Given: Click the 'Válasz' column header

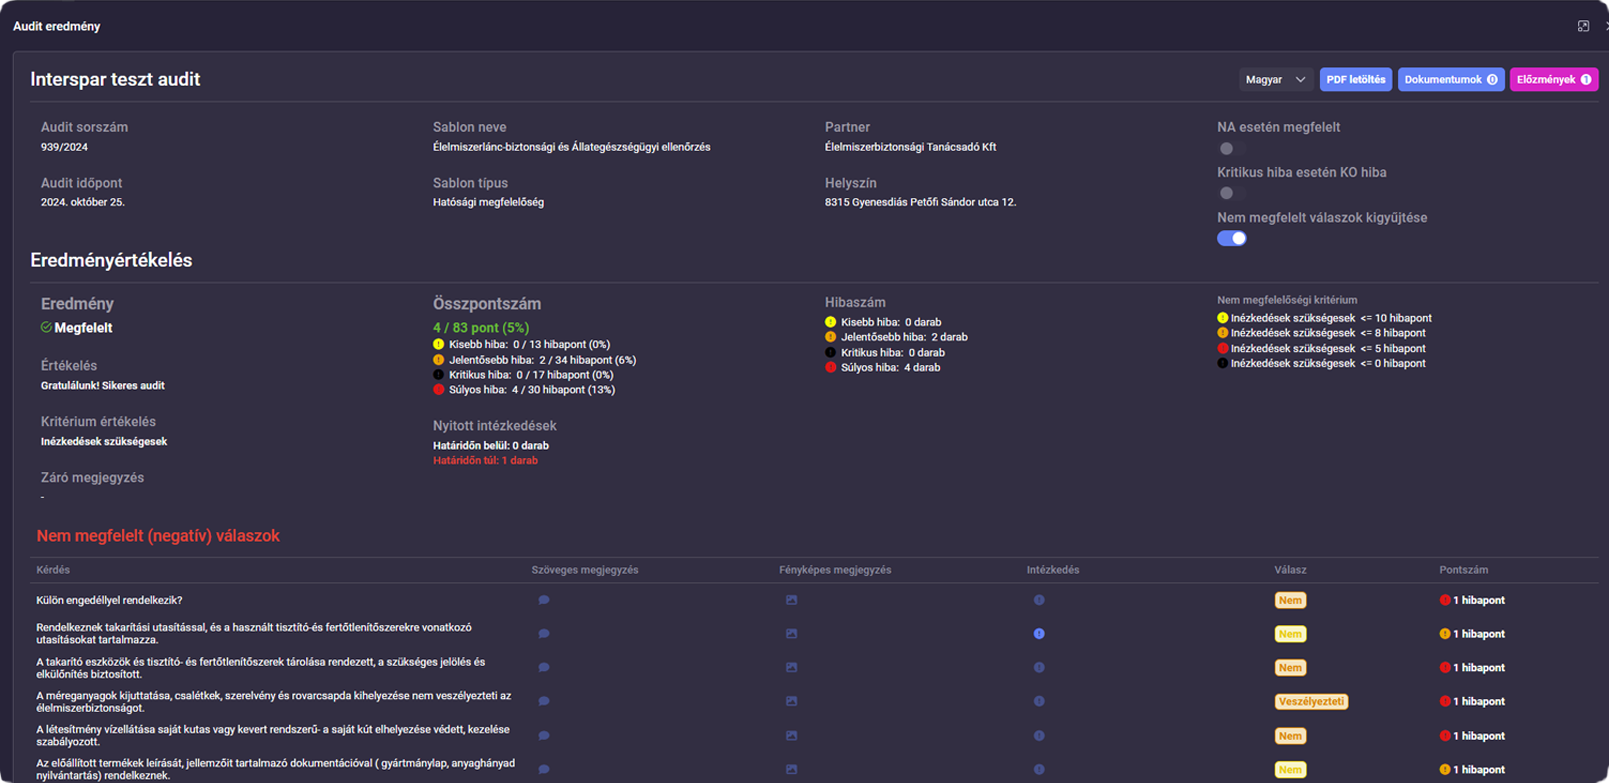Looking at the screenshot, I should (x=1290, y=570).
